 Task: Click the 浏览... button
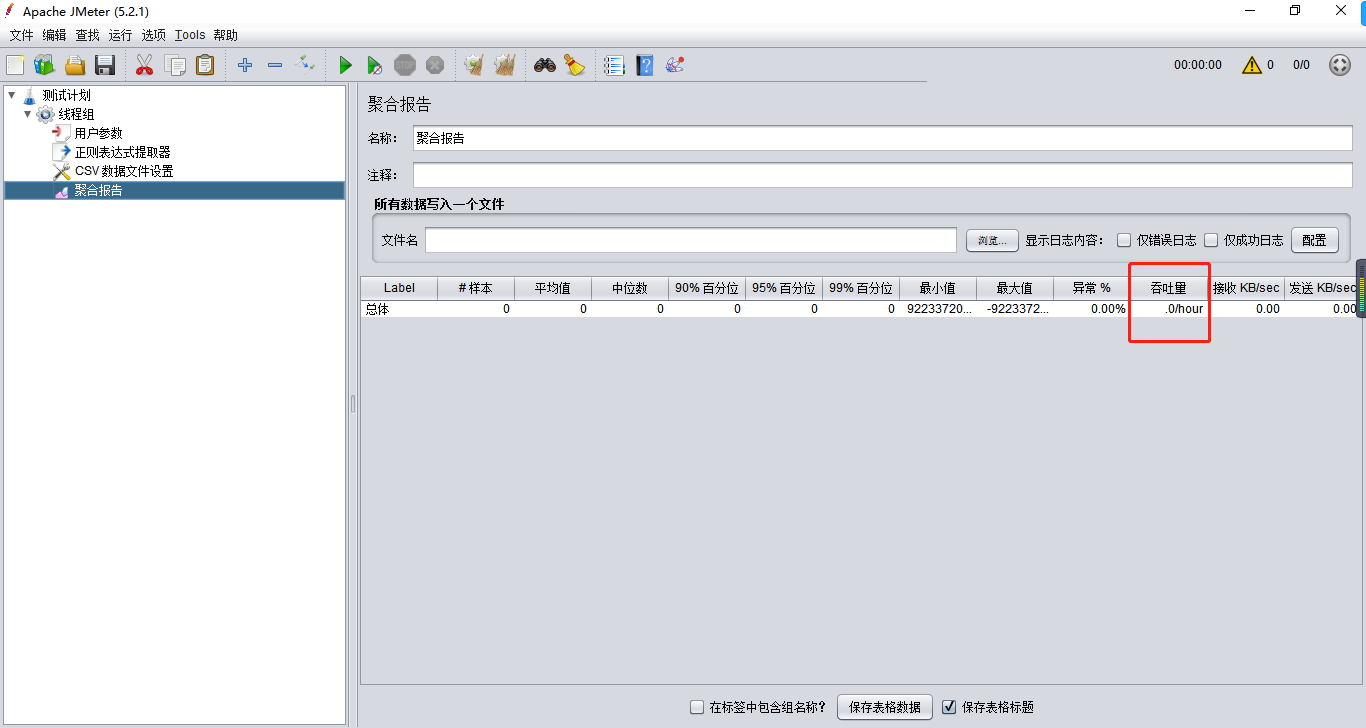[x=992, y=240]
